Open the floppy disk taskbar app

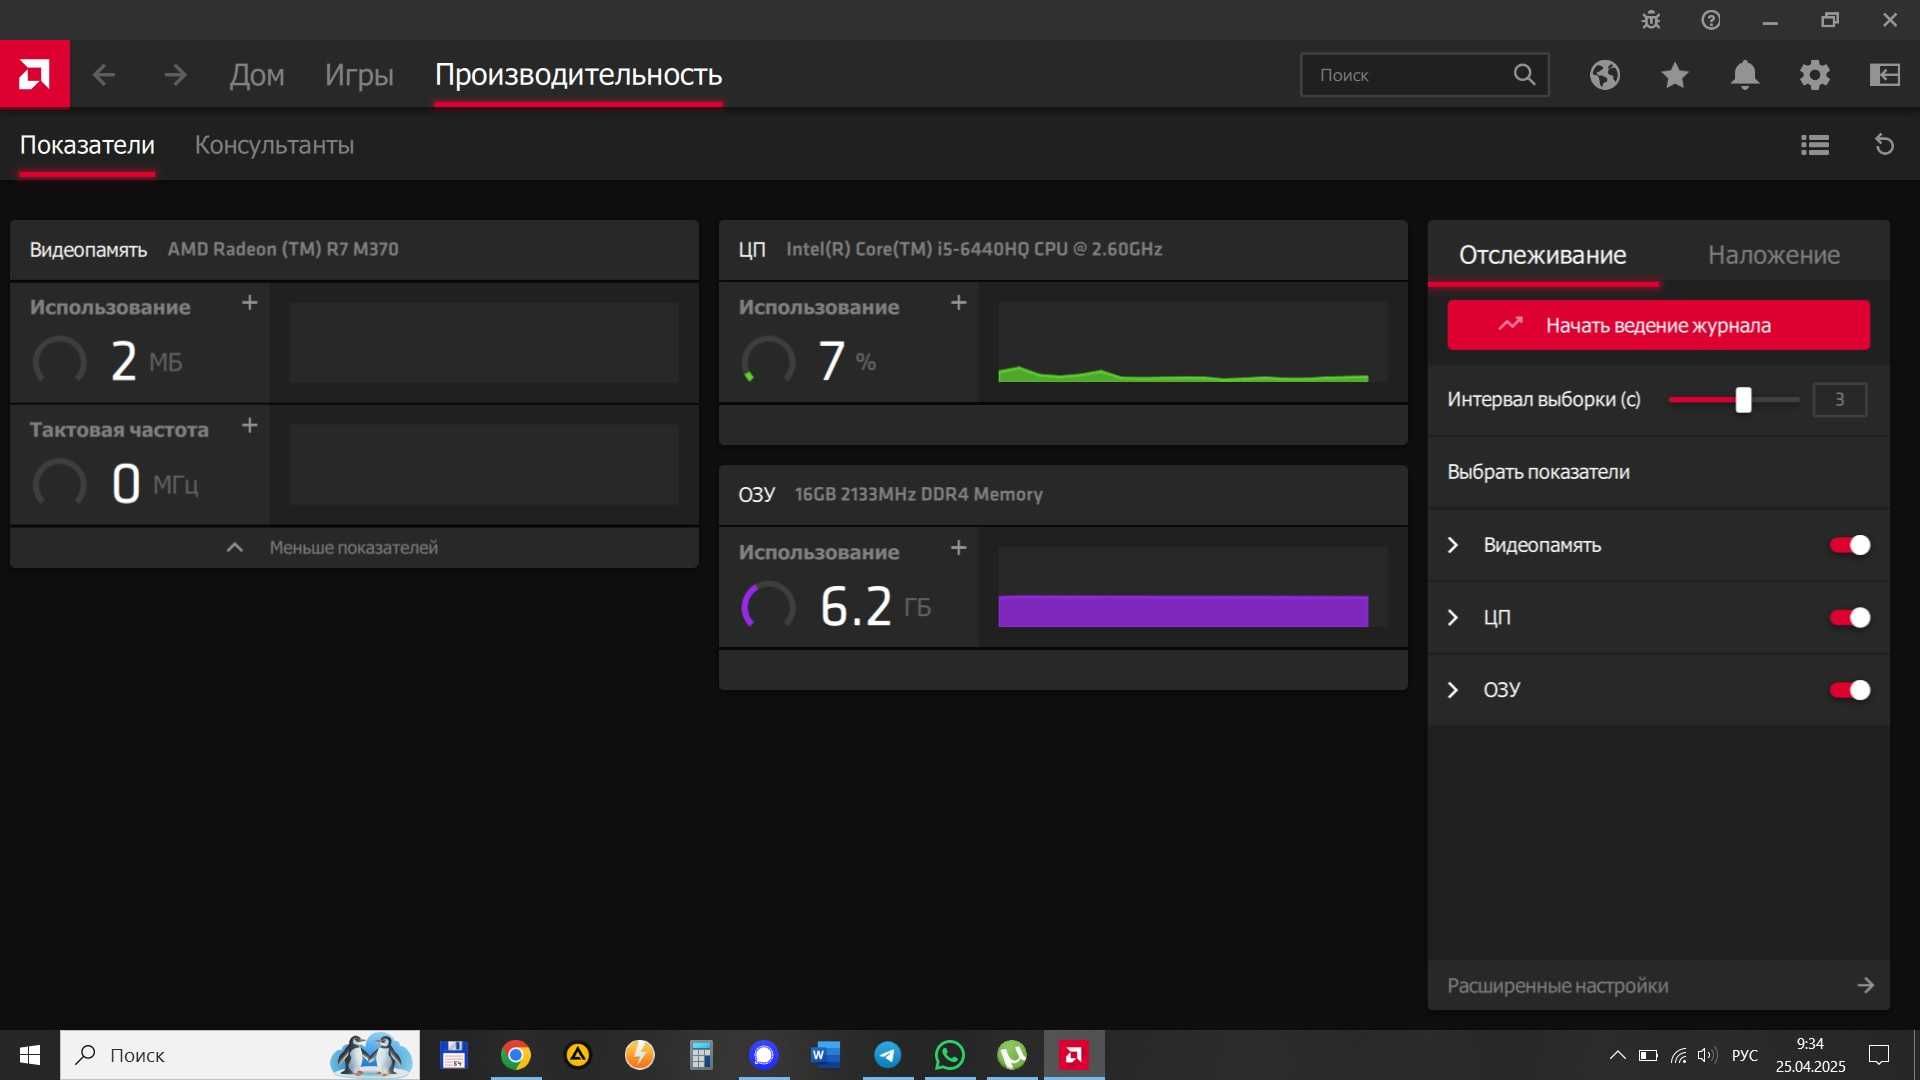click(454, 1055)
